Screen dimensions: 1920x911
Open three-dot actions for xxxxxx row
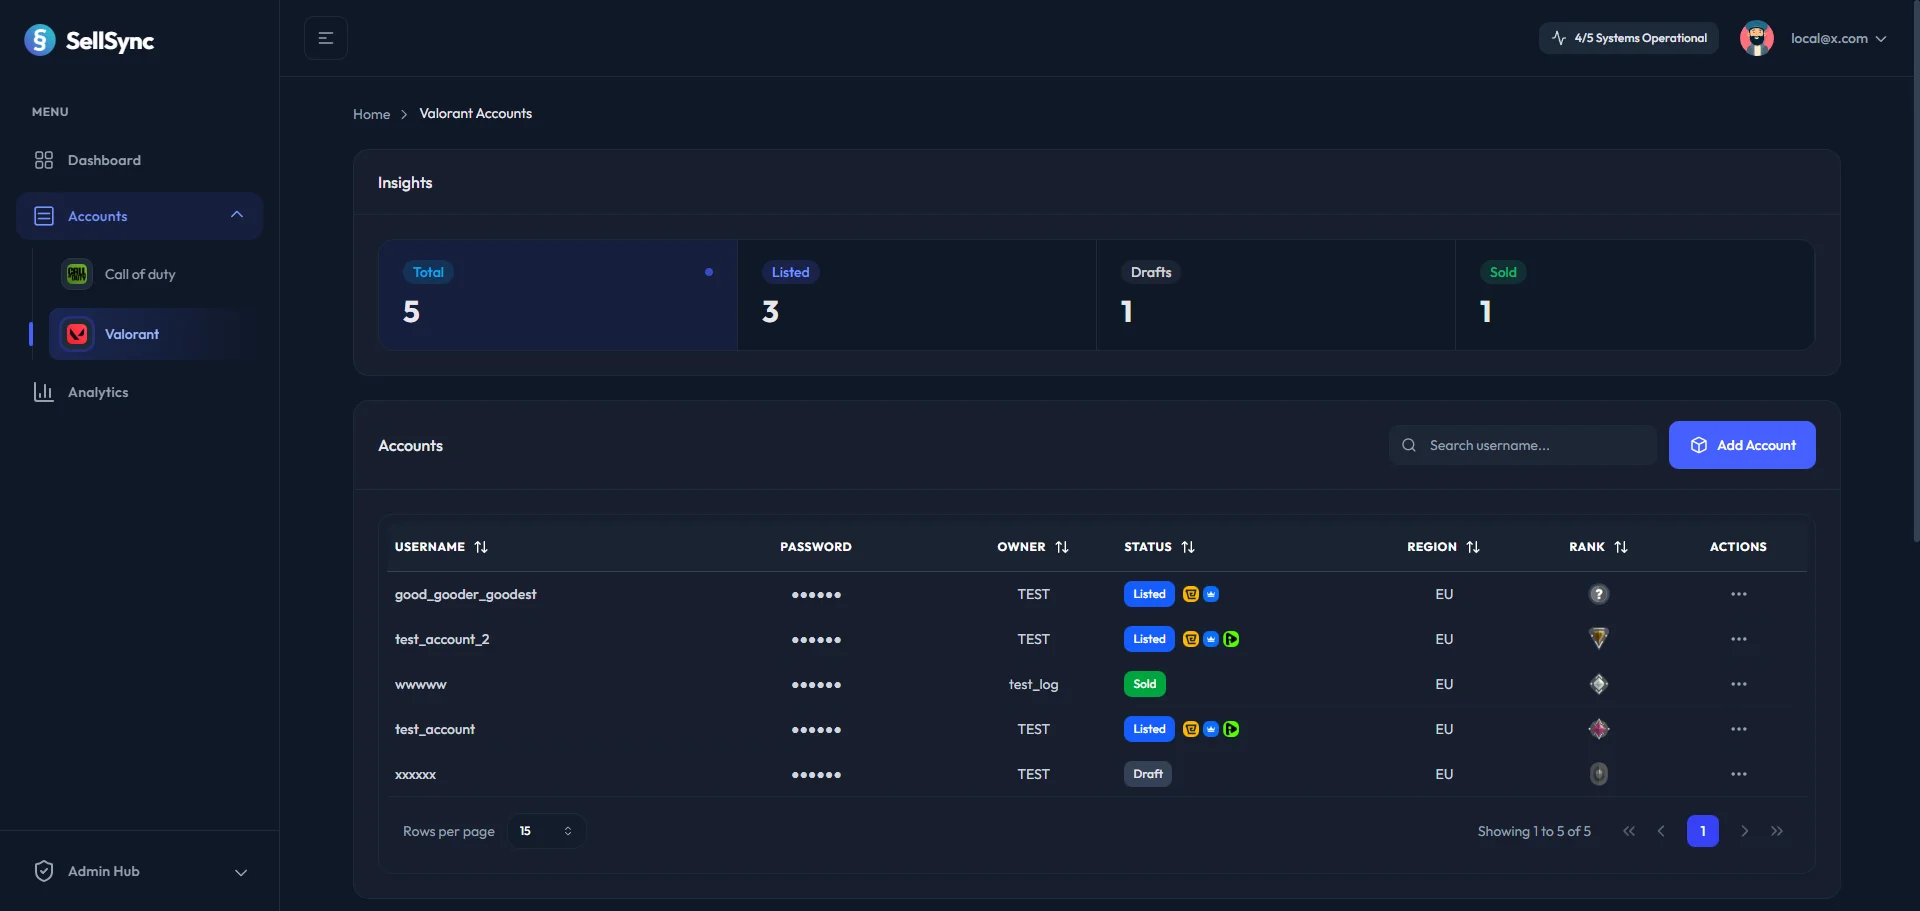pos(1738,774)
